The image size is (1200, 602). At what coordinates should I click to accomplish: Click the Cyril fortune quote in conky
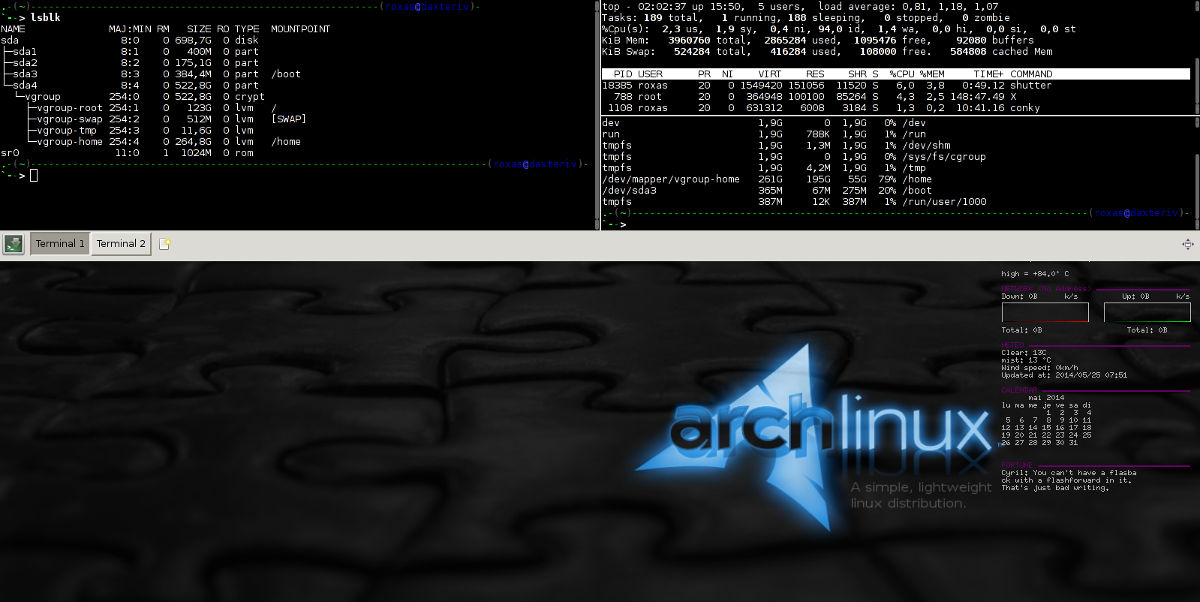pos(1069,479)
